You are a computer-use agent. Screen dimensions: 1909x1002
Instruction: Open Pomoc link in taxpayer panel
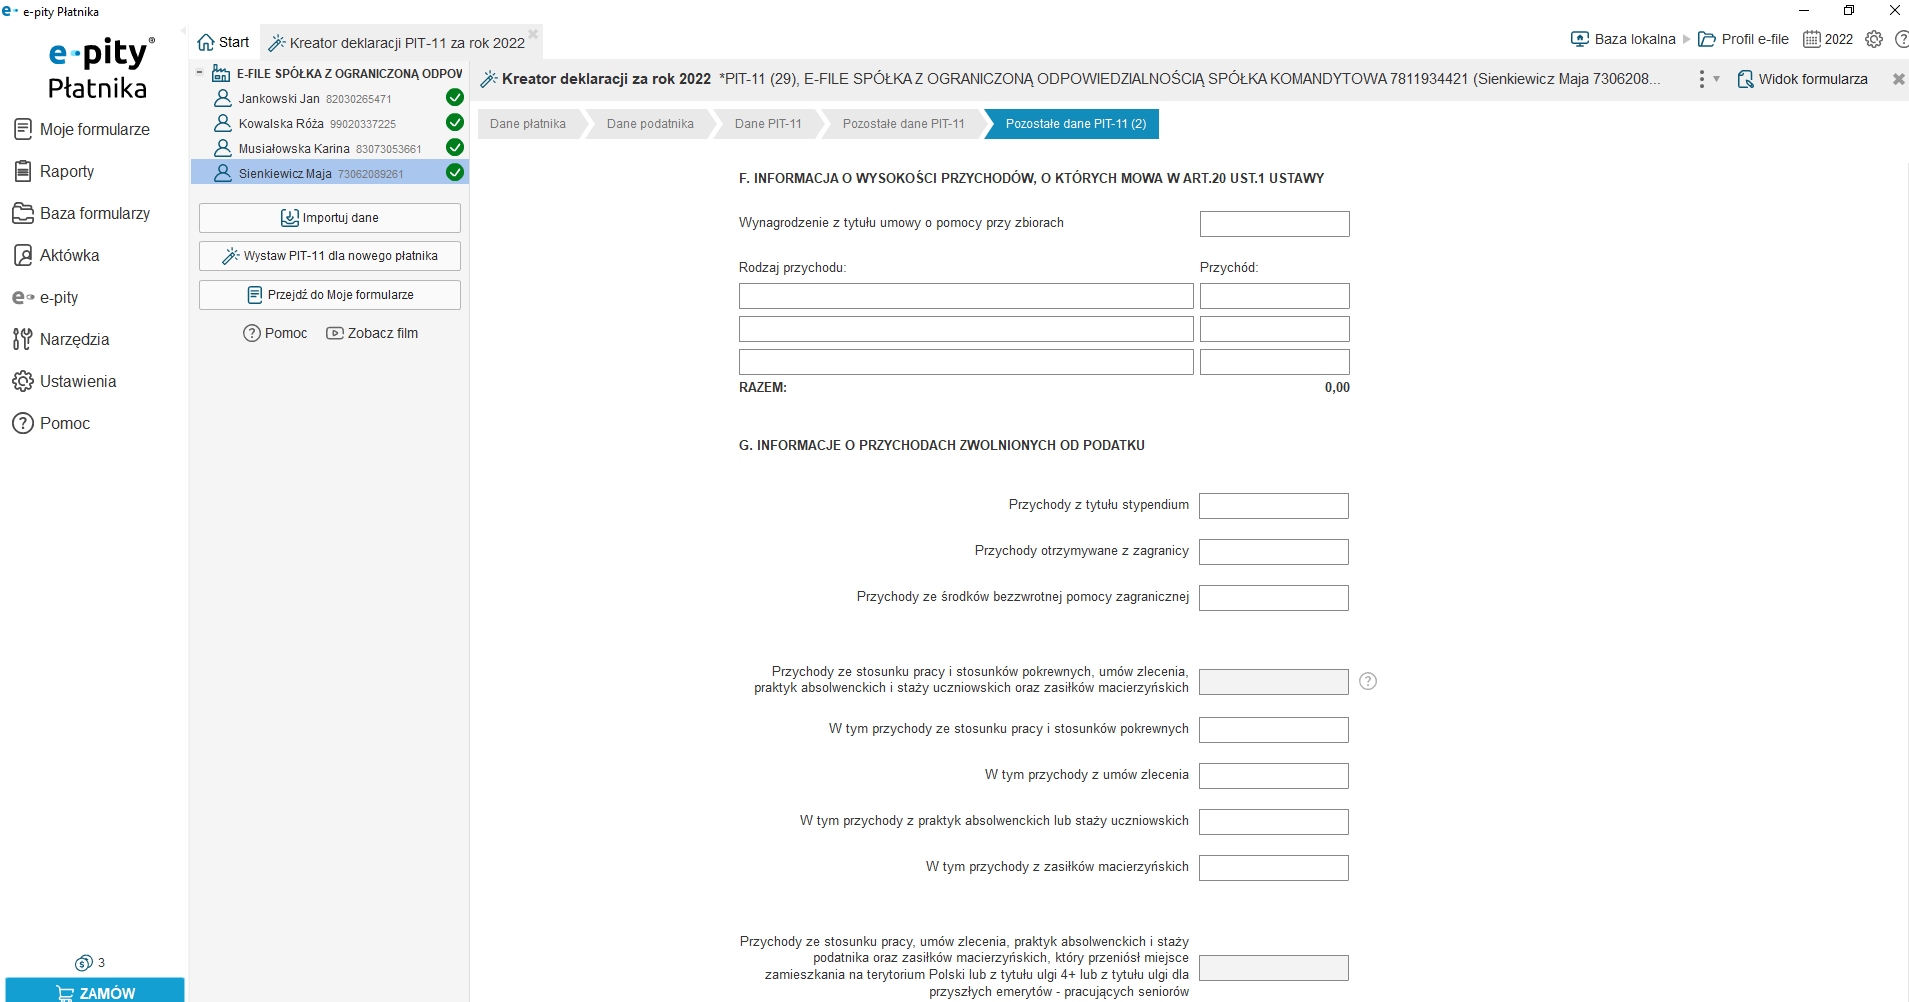pos(275,333)
